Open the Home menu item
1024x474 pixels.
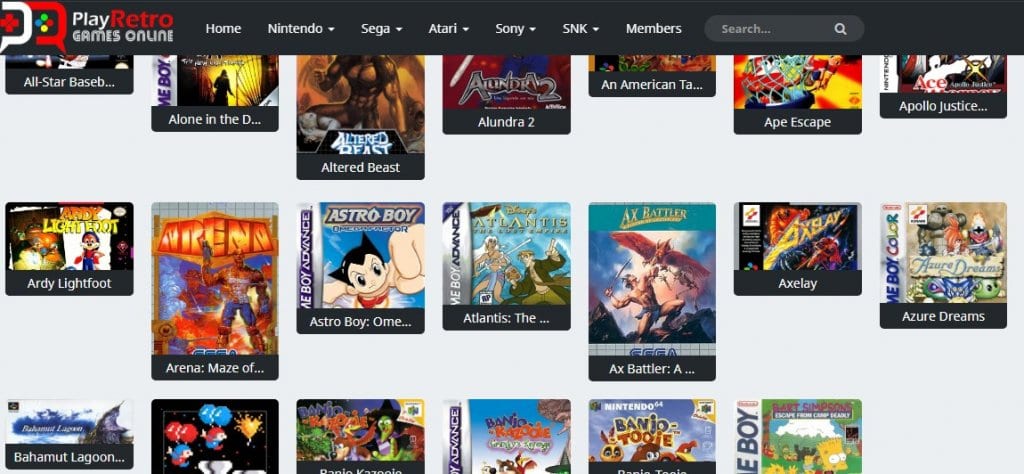point(223,29)
